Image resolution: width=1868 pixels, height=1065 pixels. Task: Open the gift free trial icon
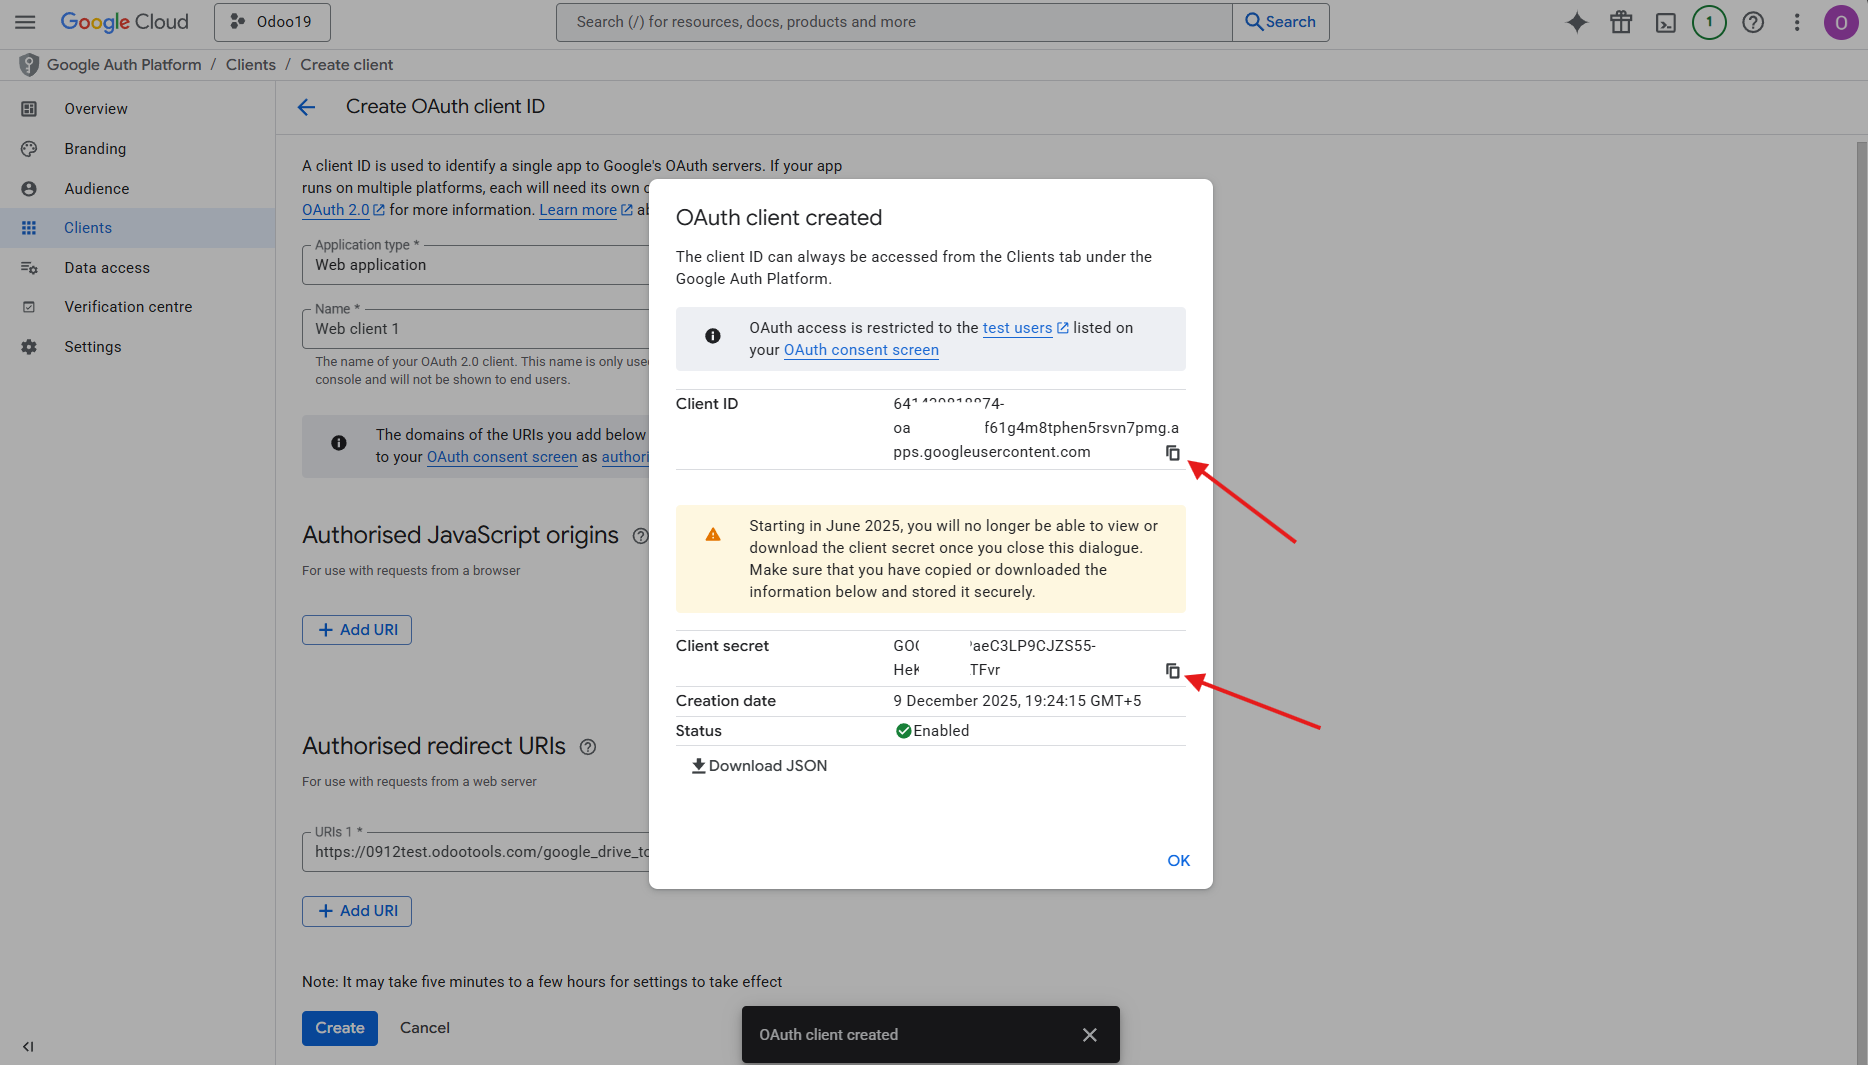coord(1621,22)
